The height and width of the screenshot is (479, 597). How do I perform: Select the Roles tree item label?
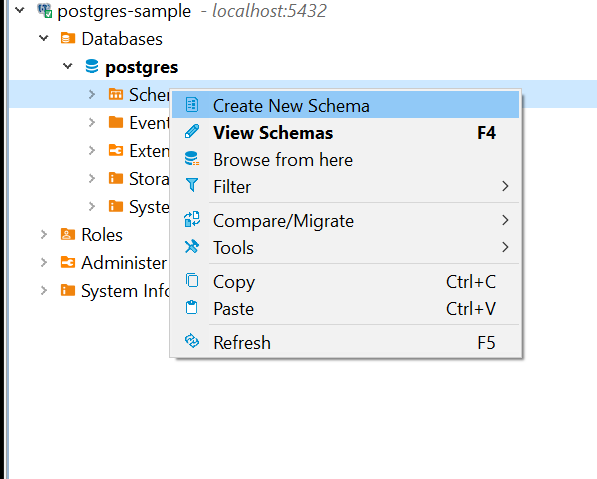pos(102,235)
